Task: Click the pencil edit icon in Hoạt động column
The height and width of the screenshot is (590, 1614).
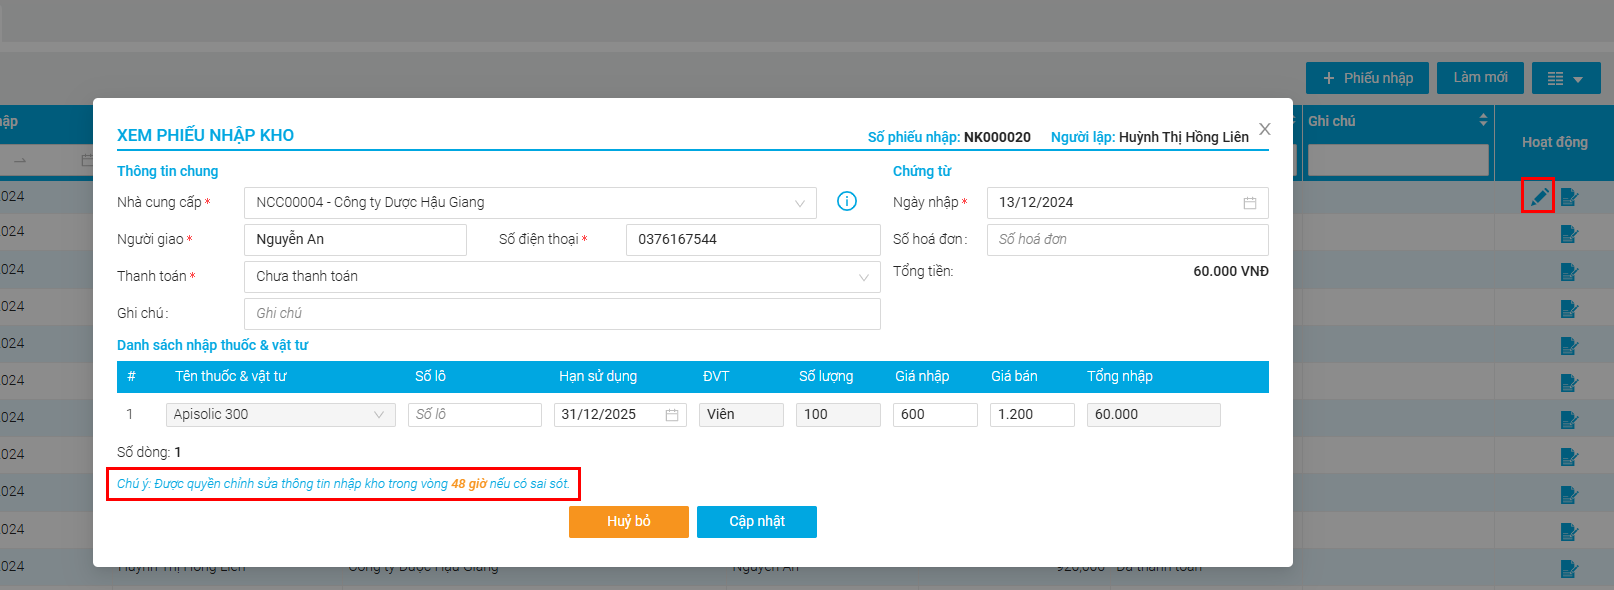Action: coord(1539,196)
